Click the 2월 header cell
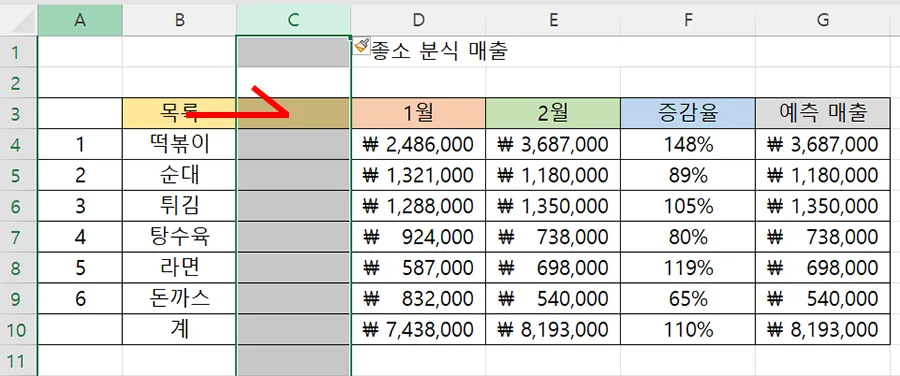The width and height of the screenshot is (900, 376). 553,114
